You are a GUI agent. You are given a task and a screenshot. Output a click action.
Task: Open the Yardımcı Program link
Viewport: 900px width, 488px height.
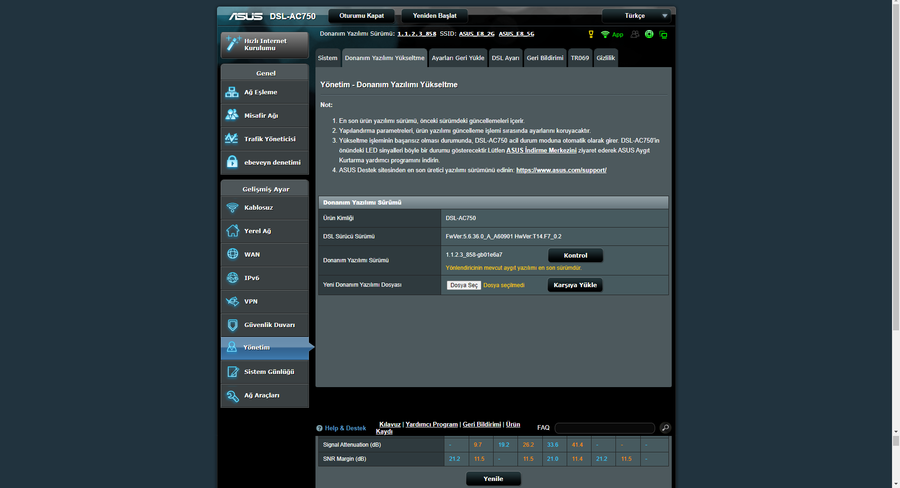[432, 424]
